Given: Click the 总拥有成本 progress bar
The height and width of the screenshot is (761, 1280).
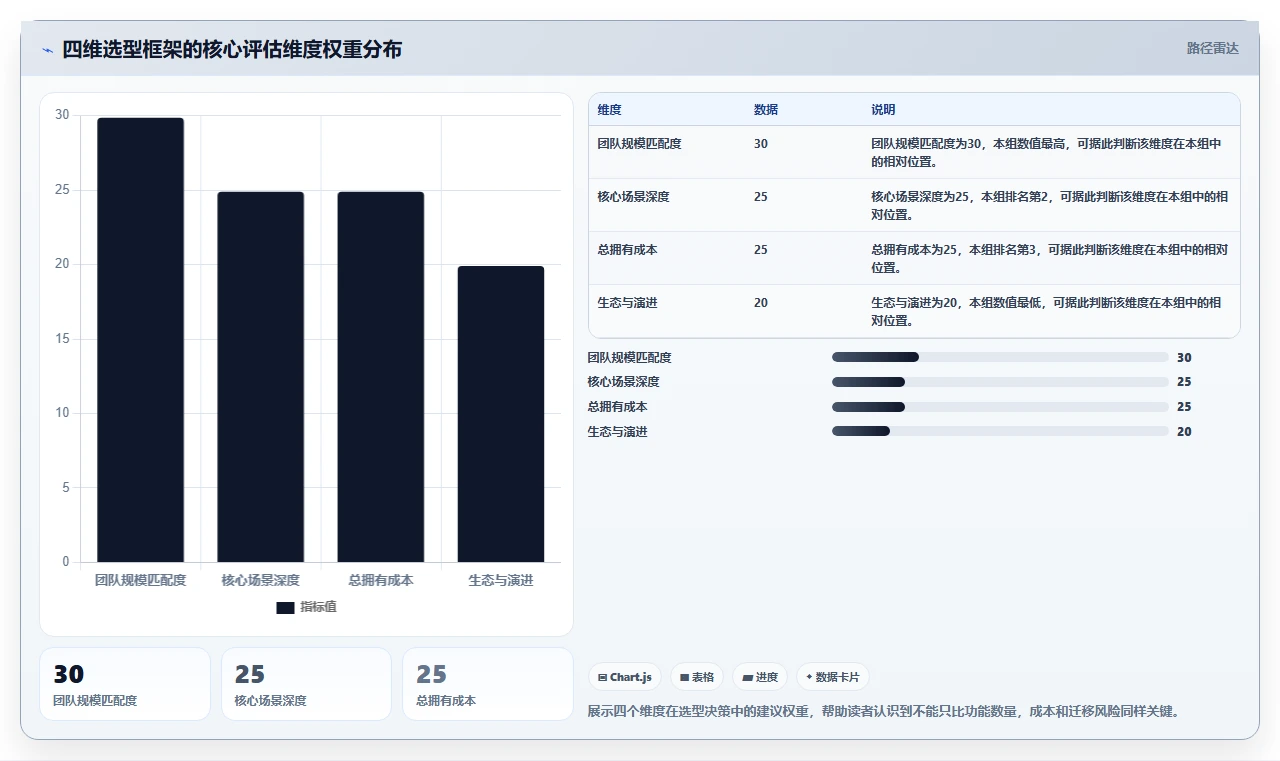Looking at the screenshot, I should (1000, 407).
